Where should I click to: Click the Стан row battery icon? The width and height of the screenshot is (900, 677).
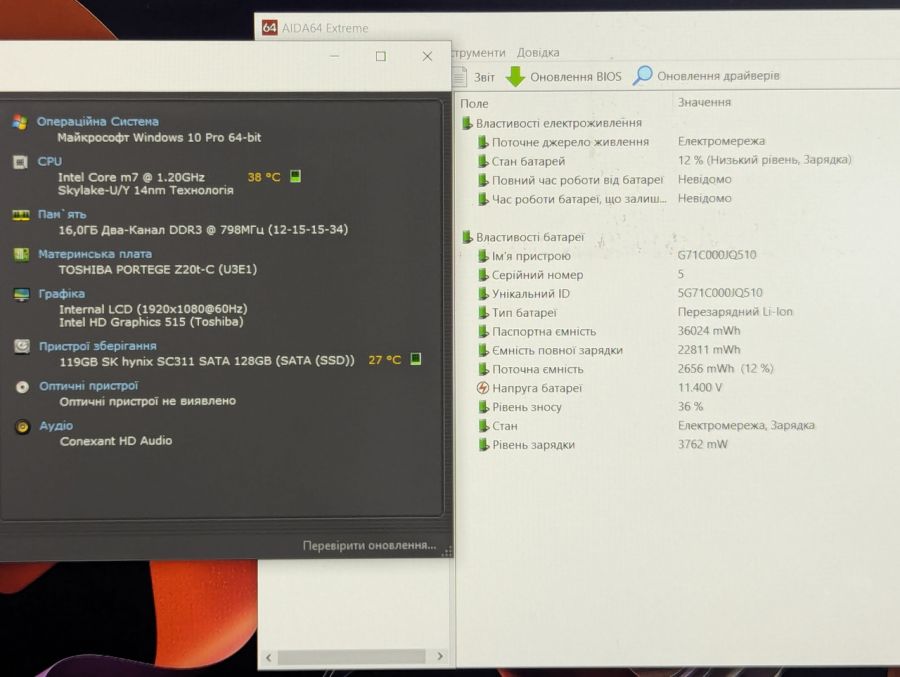coord(483,425)
